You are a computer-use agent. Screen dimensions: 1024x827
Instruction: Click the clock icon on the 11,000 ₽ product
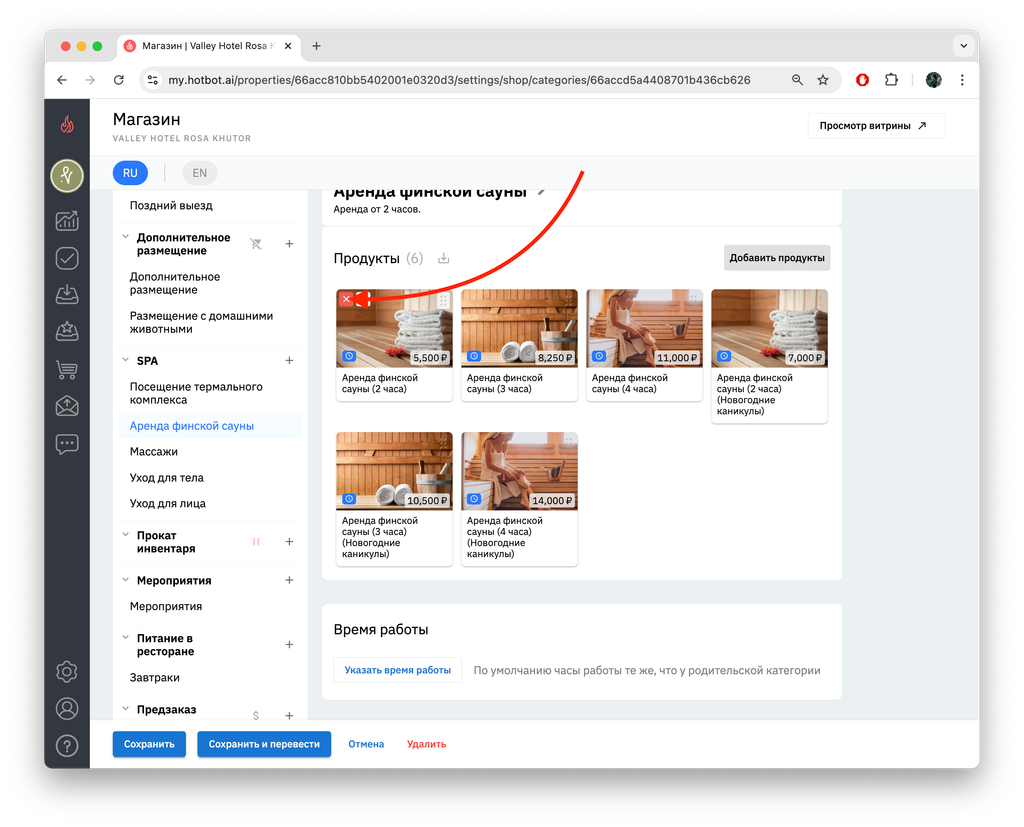coord(599,357)
